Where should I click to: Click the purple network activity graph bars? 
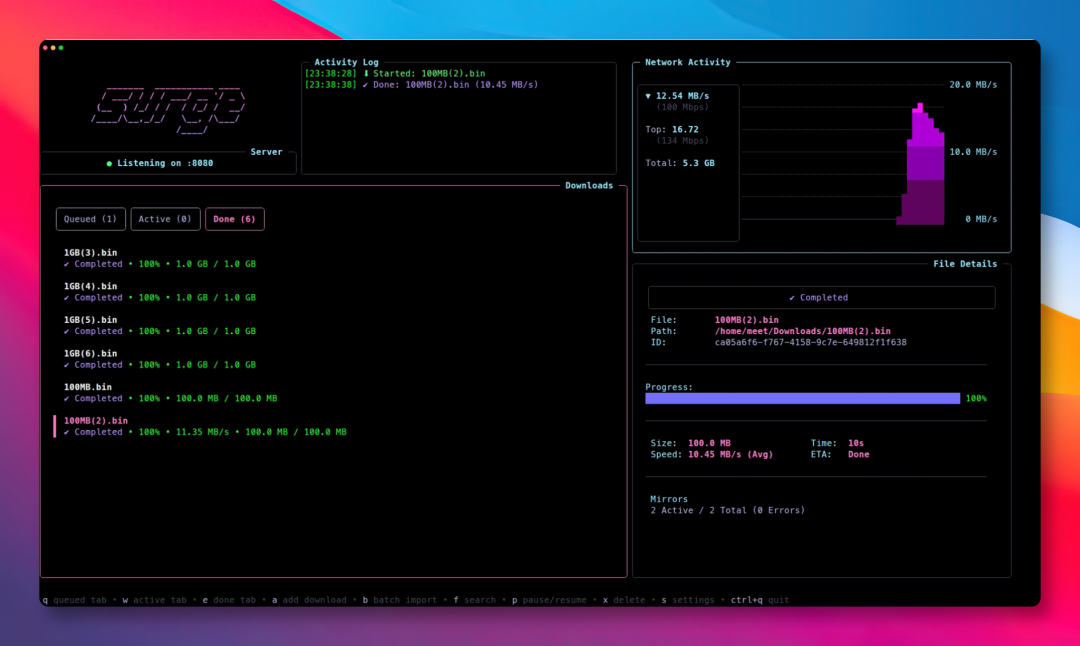[921, 170]
